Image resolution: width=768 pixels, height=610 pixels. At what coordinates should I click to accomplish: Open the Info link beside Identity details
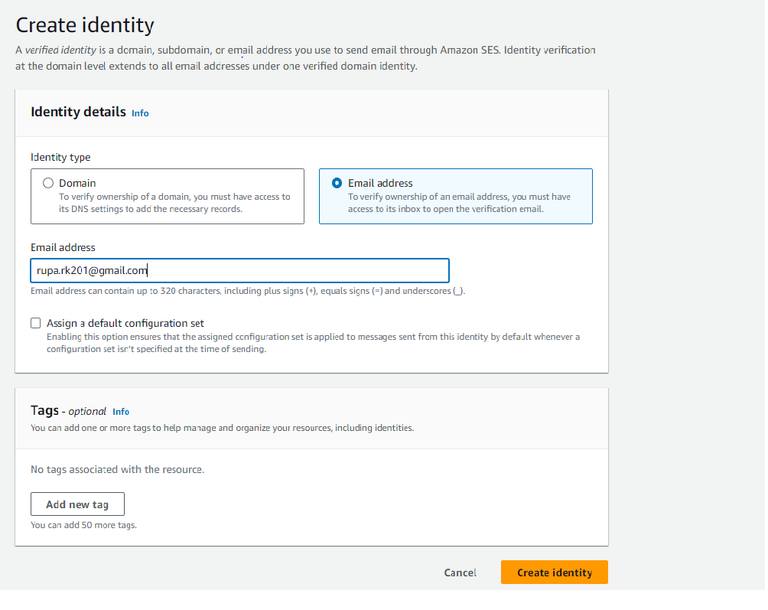tap(140, 114)
